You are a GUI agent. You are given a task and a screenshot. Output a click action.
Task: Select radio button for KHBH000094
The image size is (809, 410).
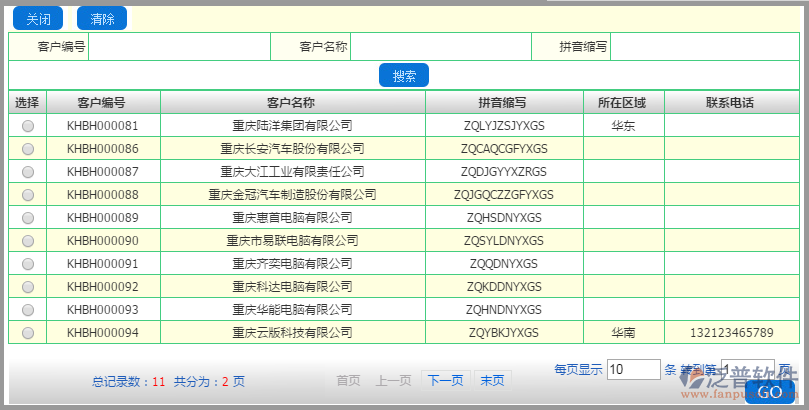click(28, 333)
